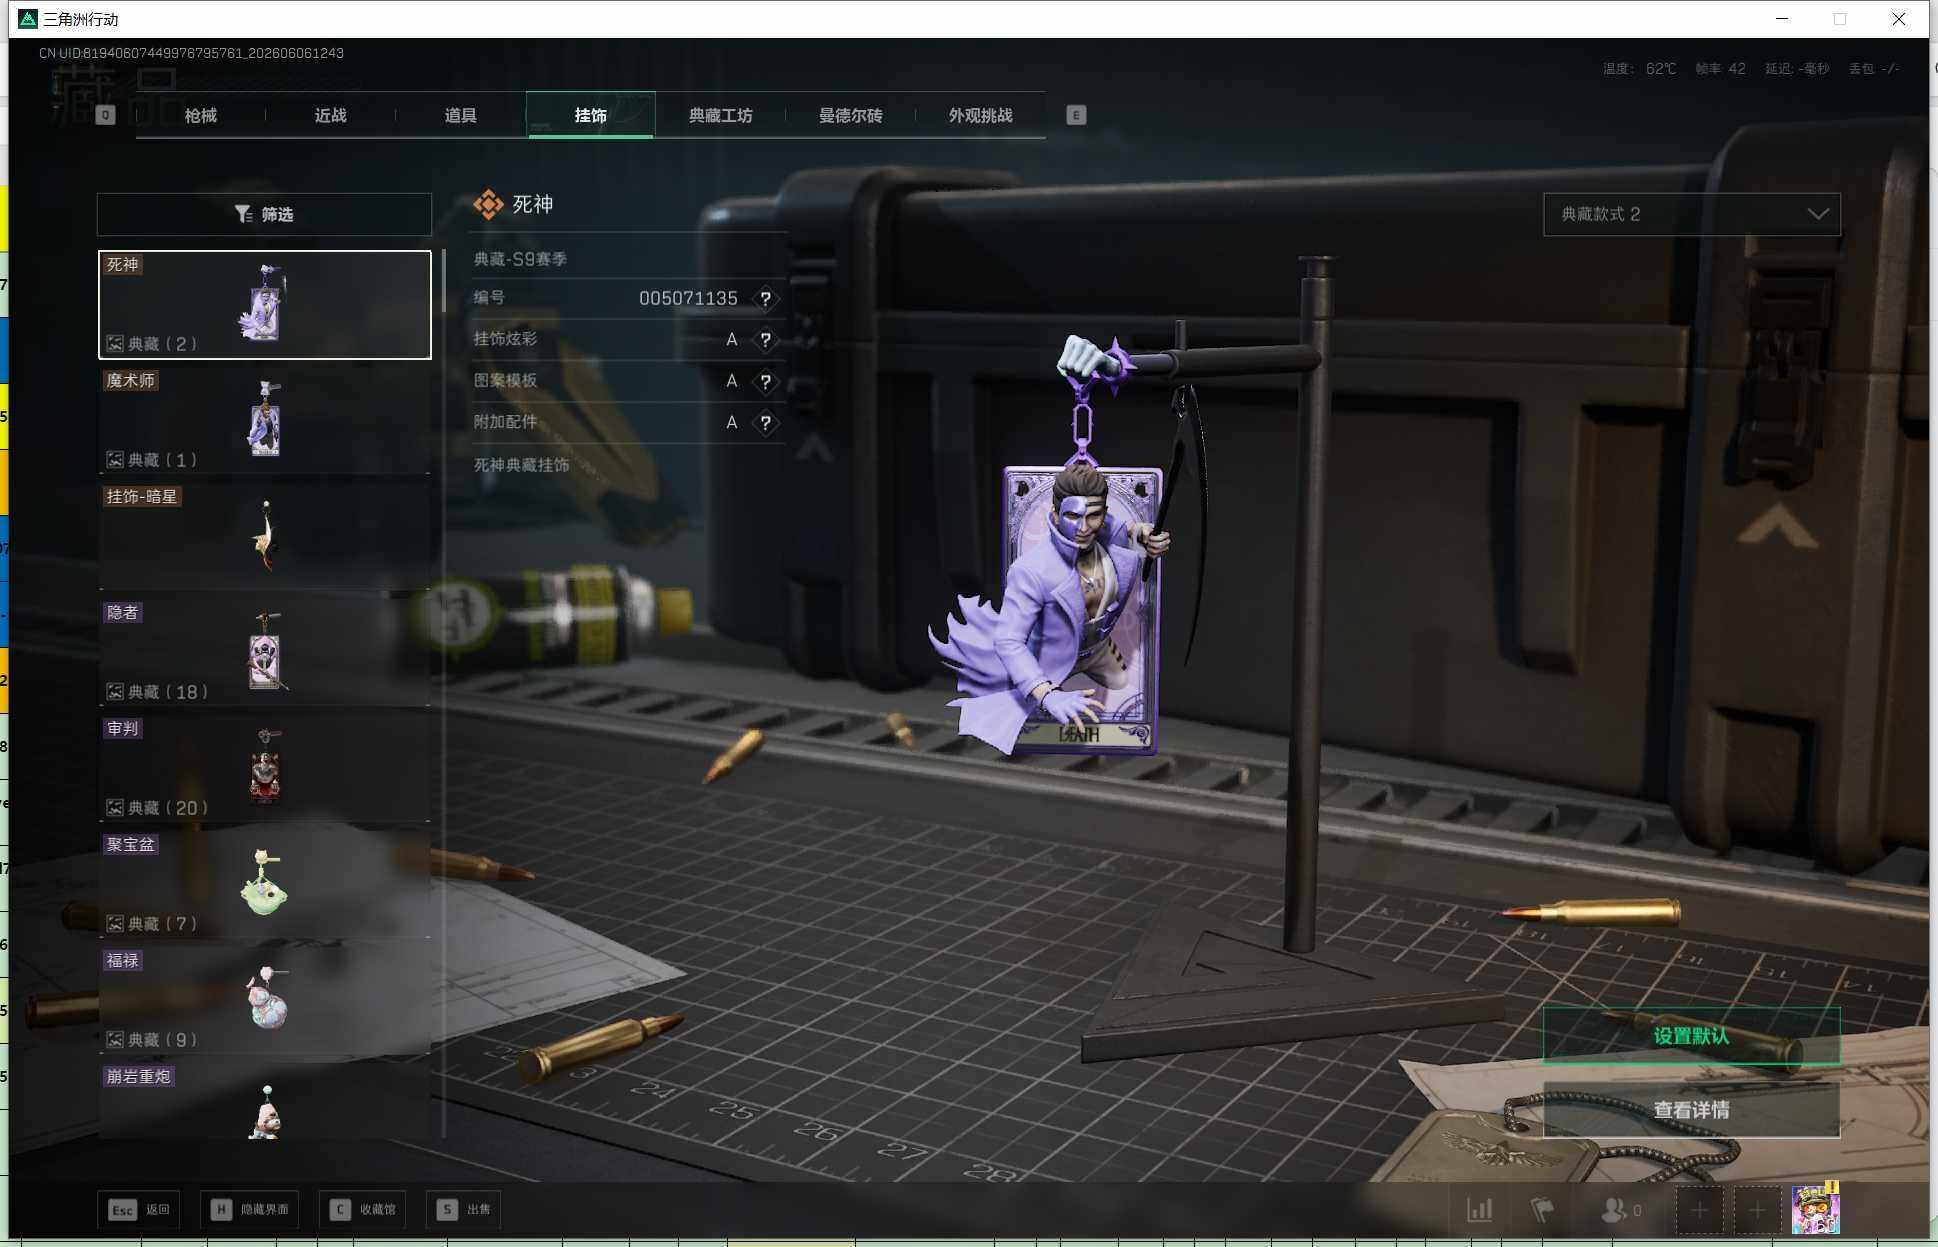This screenshot has width=1938, height=1247.
Task: Switch to the 道具 tab
Action: (460, 115)
